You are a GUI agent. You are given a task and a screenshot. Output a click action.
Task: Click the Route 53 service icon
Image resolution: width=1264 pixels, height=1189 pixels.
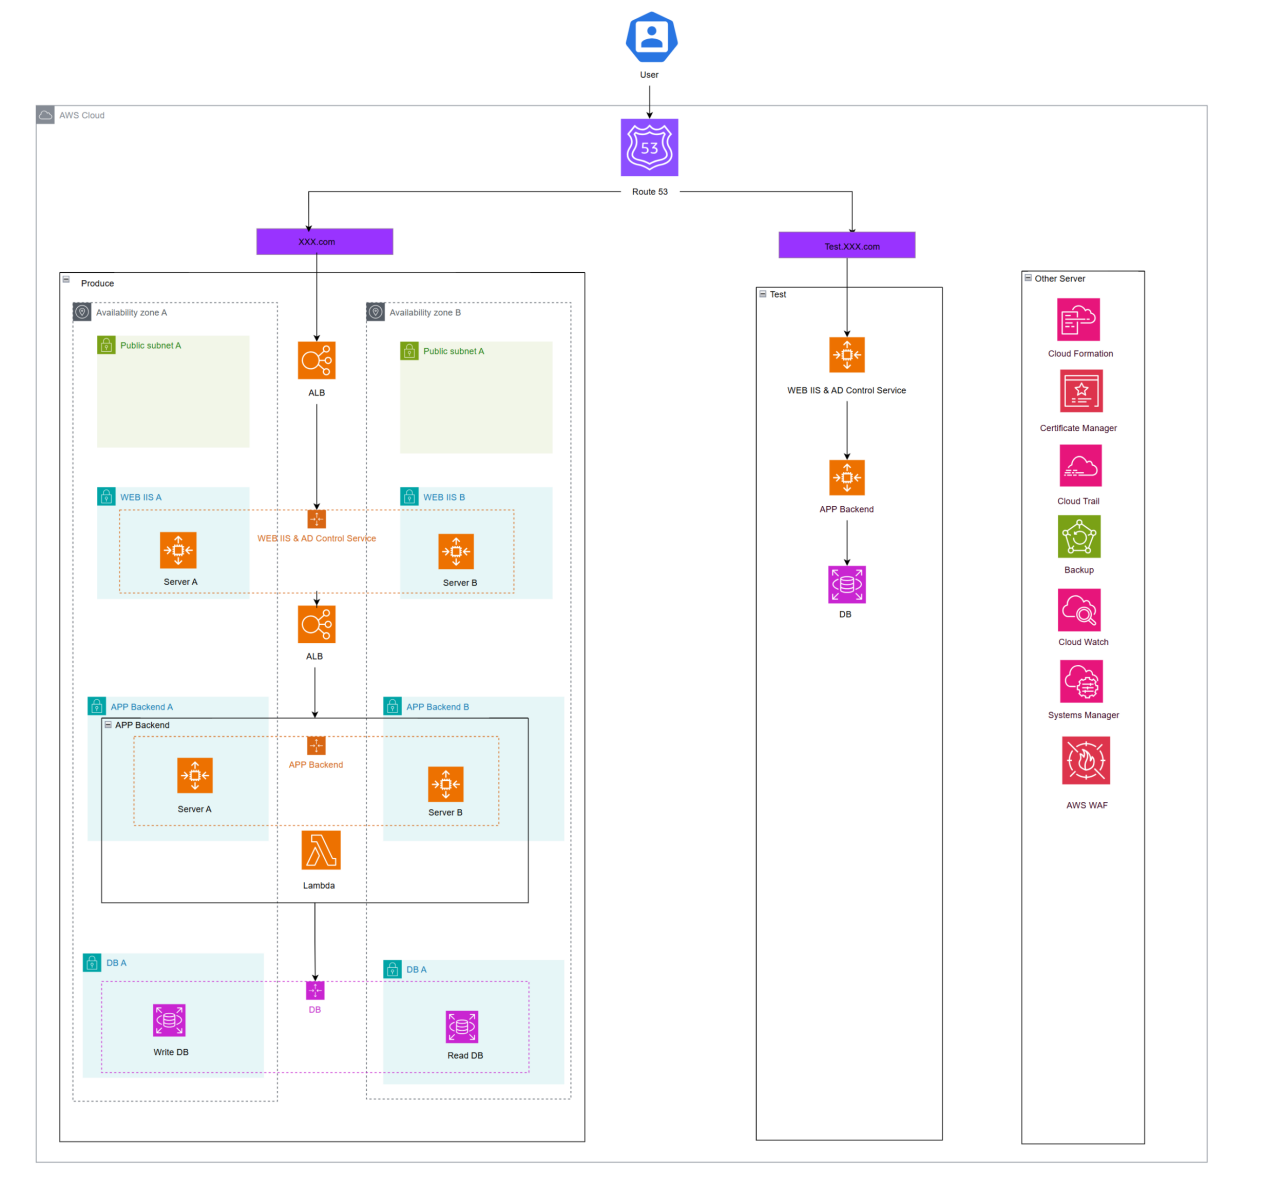tap(649, 147)
